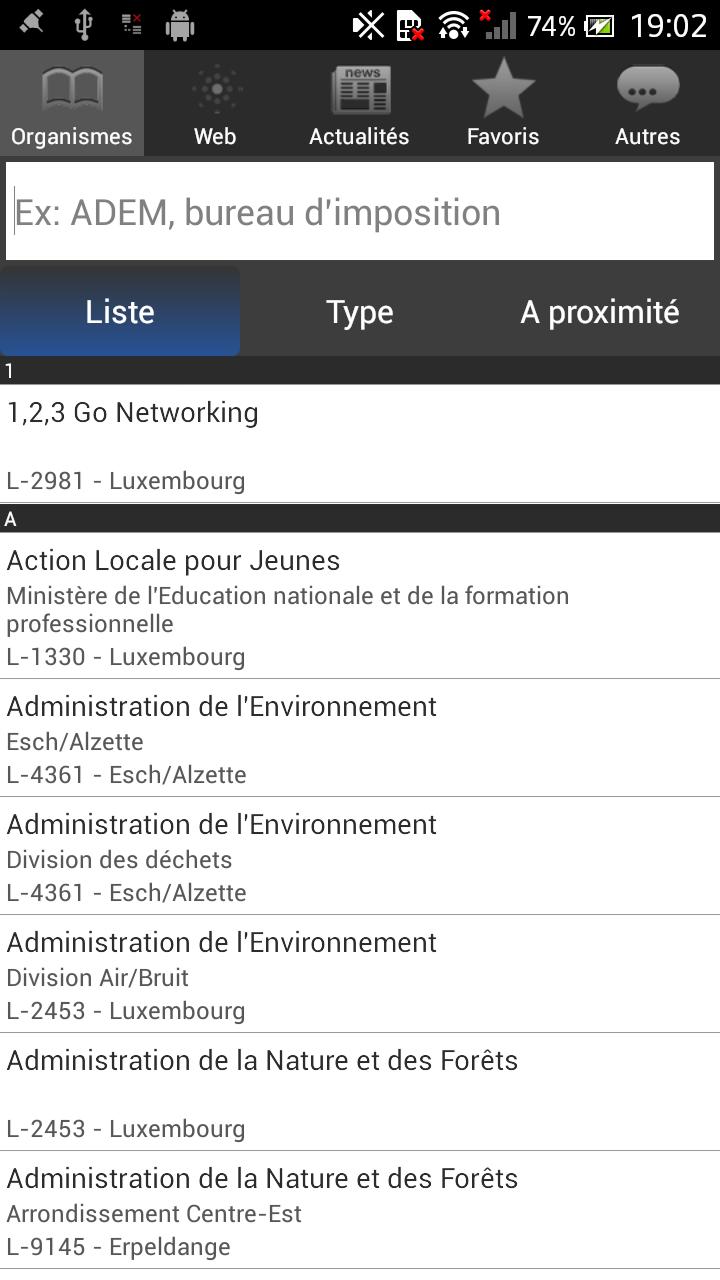Tap the Wi-Fi icon in status bar
Image resolution: width=720 pixels, height=1280 pixels.
[x=454, y=25]
